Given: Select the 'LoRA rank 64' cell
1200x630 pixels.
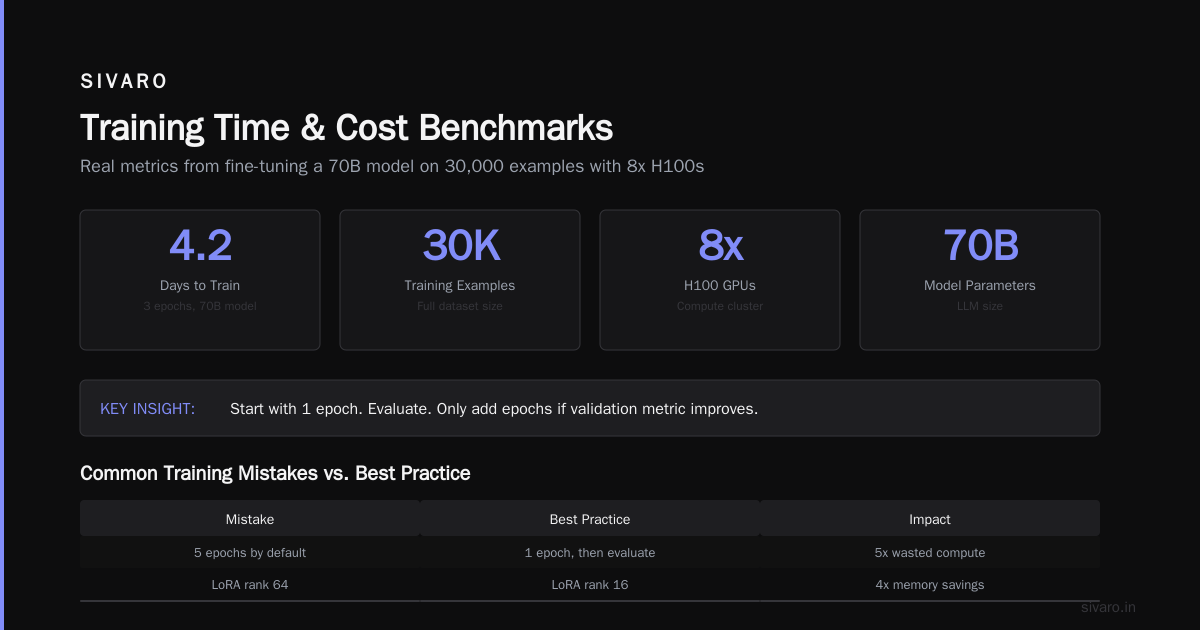Looking at the screenshot, I should [250, 585].
